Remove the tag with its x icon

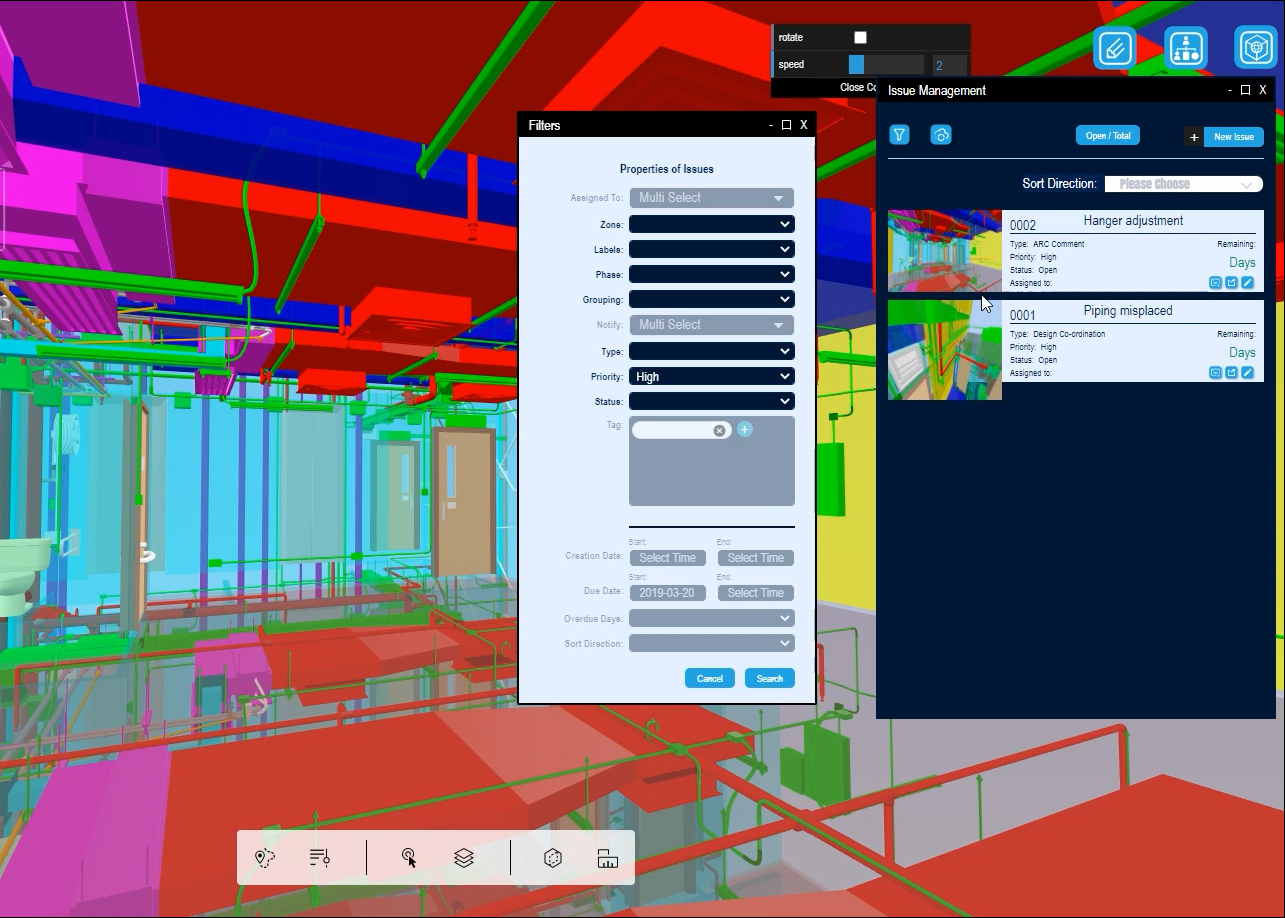(719, 430)
